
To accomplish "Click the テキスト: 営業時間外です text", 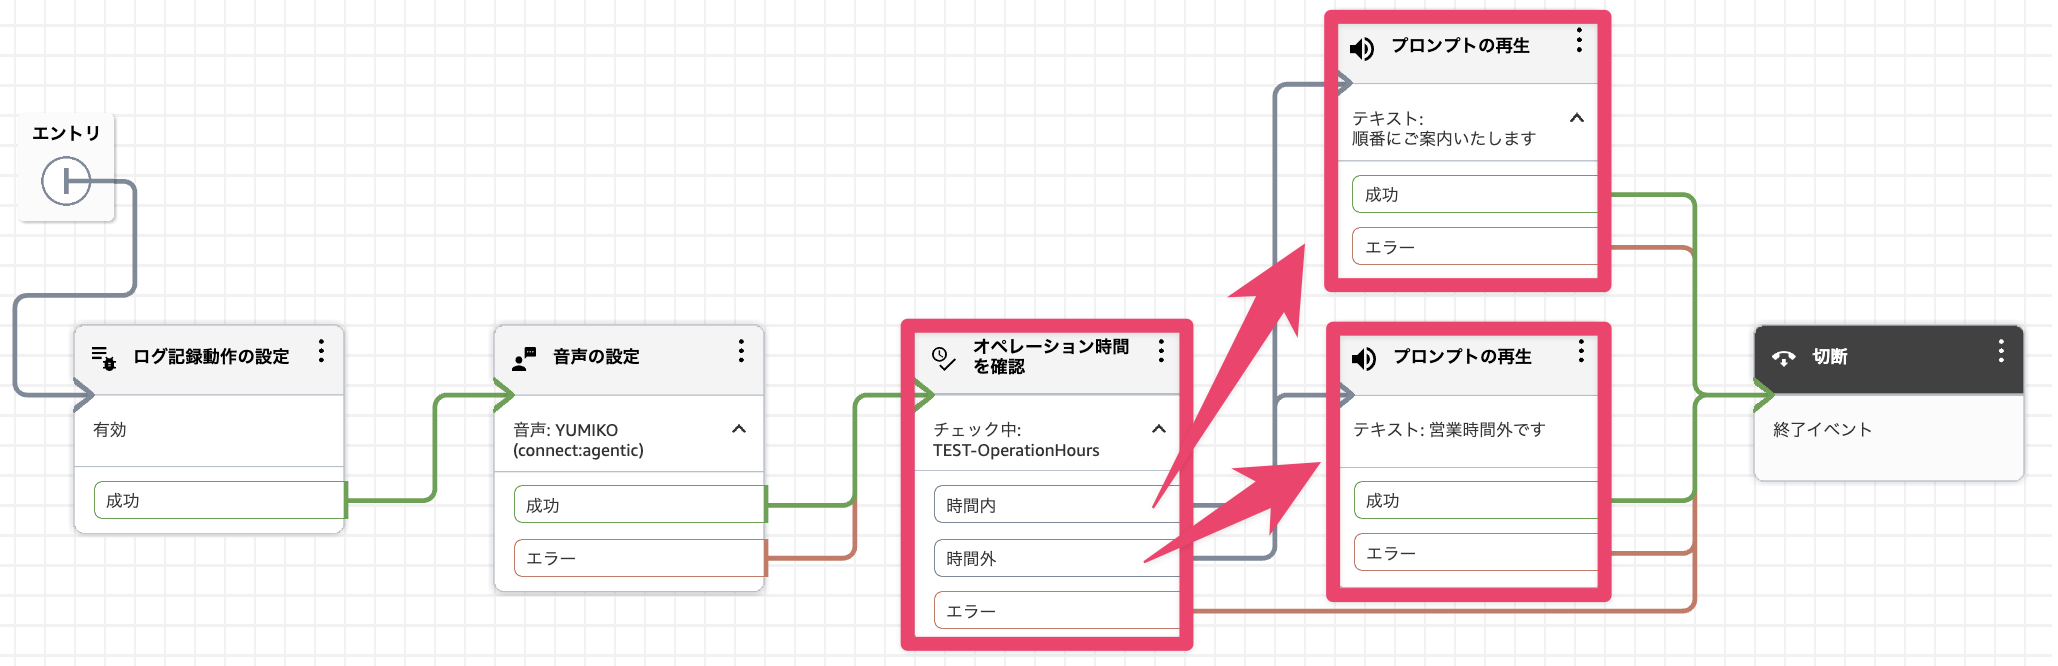I will pos(1449,429).
